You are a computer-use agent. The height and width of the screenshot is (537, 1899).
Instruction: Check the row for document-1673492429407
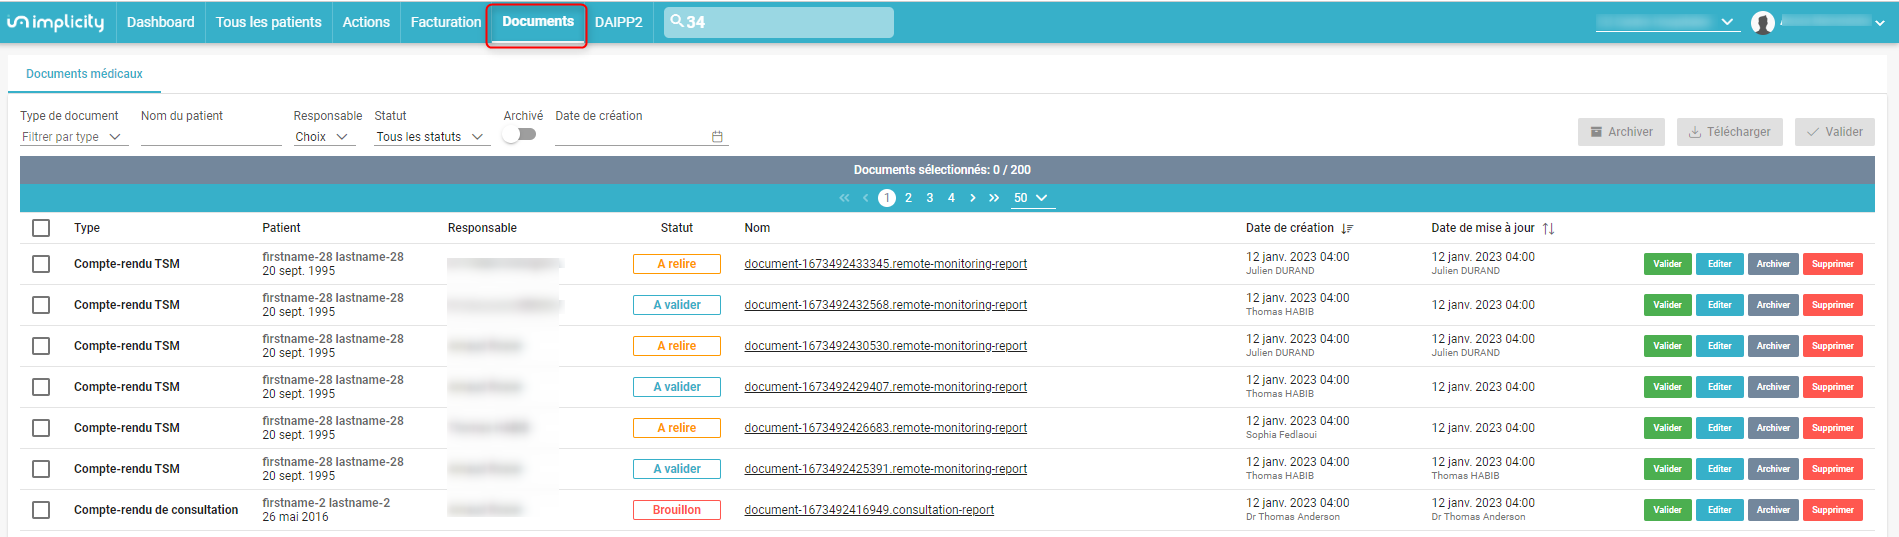[x=41, y=387]
